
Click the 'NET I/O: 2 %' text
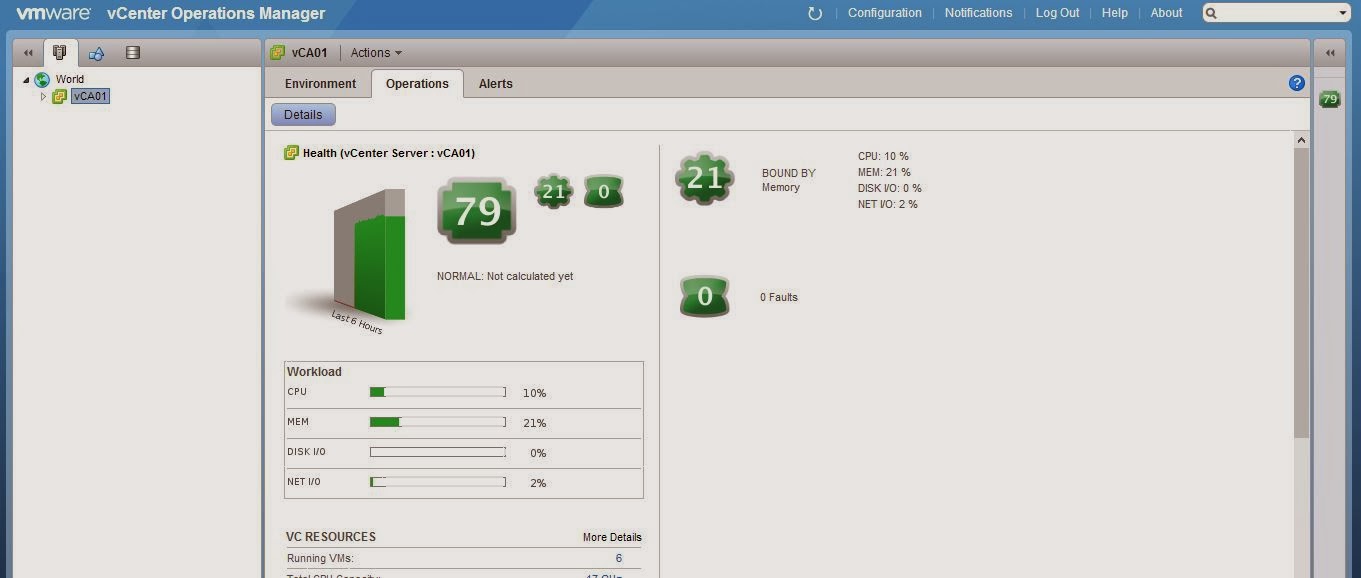tap(888, 204)
